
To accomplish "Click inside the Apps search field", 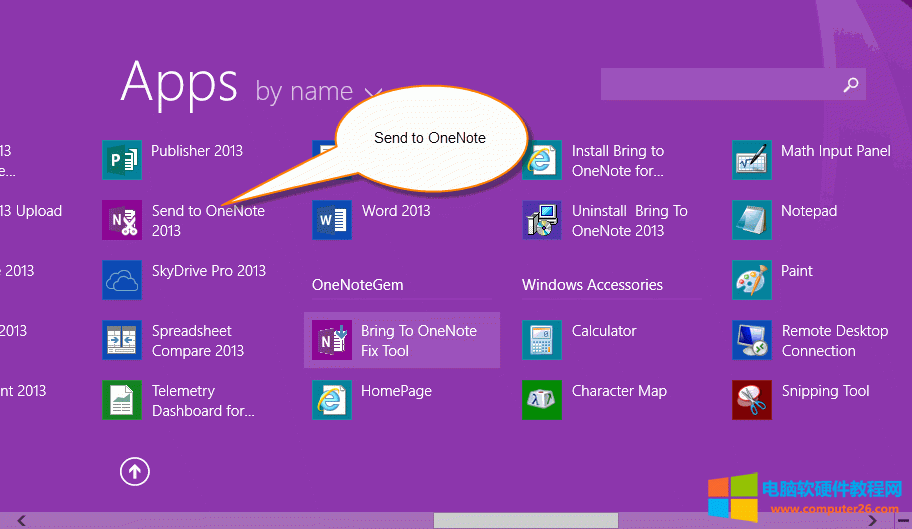I will pos(720,85).
